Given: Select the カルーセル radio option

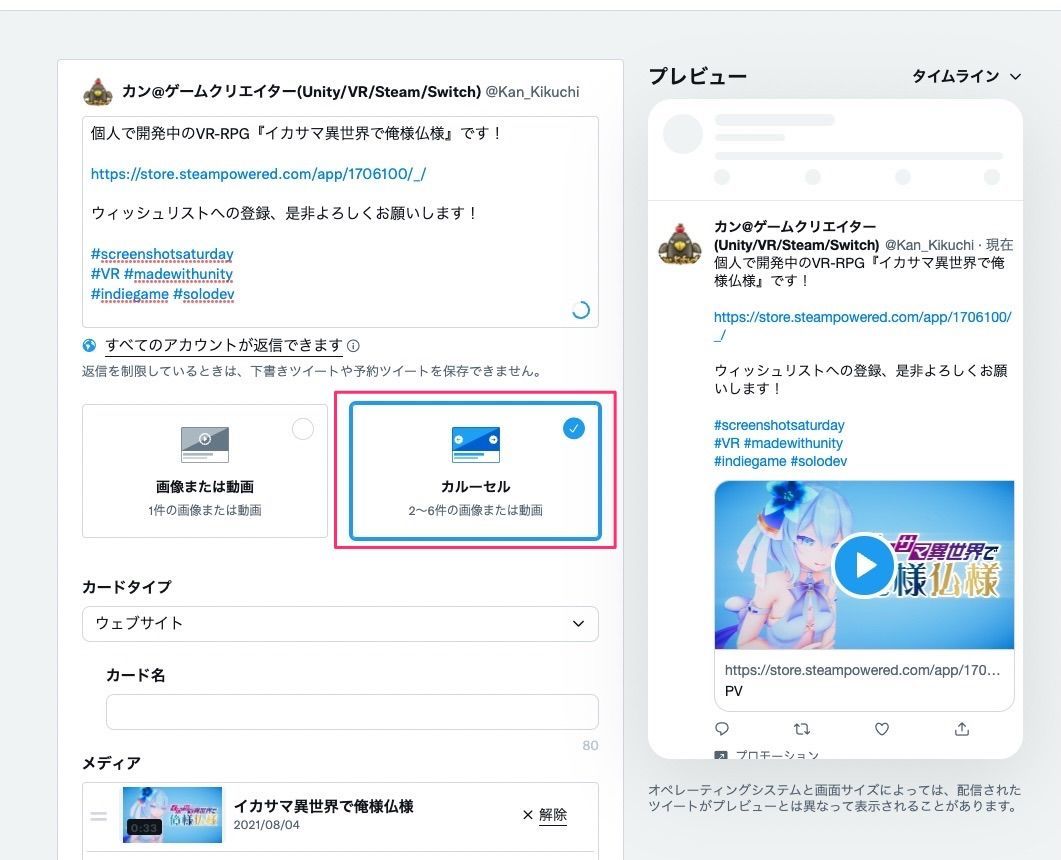Looking at the screenshot, I should click(574, 428).
